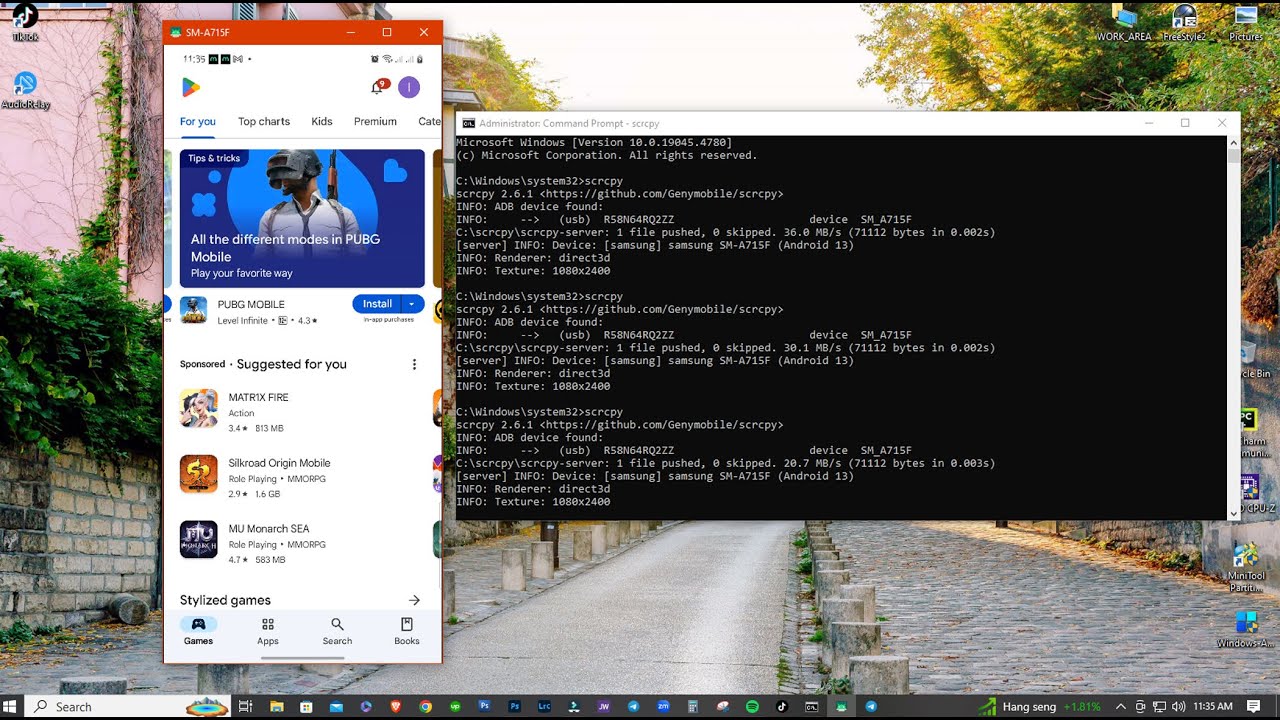The image size is (1280, 720).
Task: Open Google Play logo in phone window
Action: (190, 88)
